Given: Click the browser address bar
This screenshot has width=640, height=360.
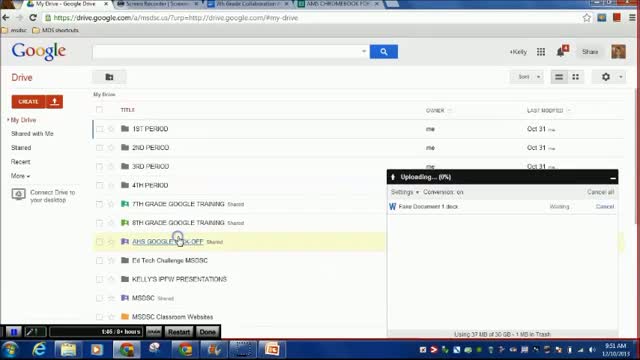Looking at the screenshot, I should (312, 18).
